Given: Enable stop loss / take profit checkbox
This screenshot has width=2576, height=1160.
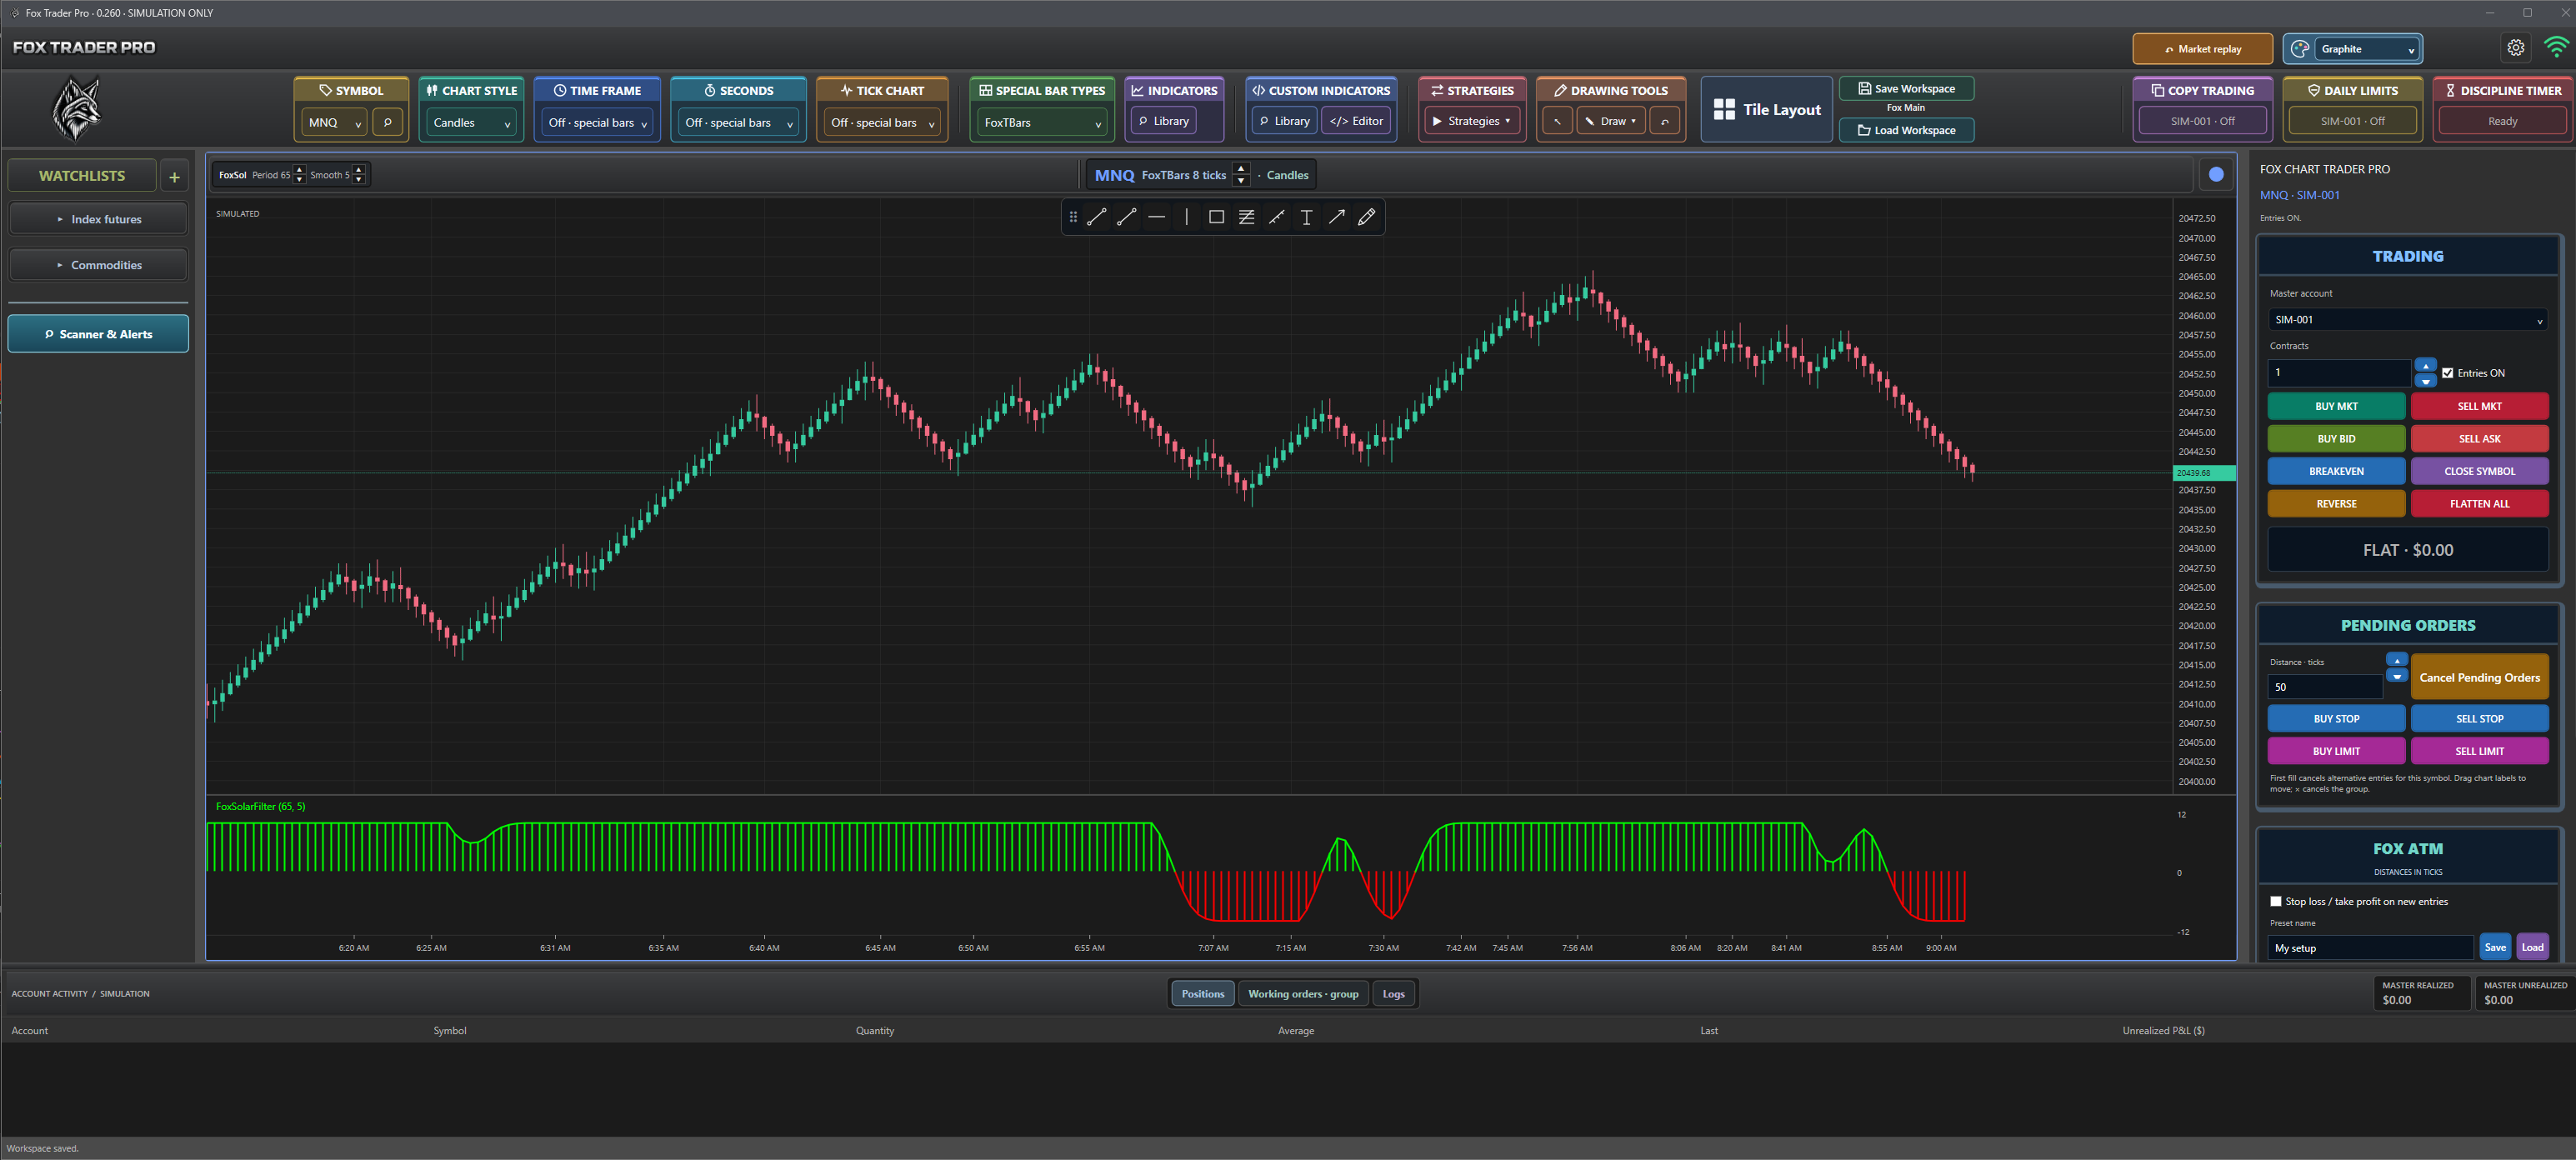Looking at the screenshot, I should pos(2276,901).
